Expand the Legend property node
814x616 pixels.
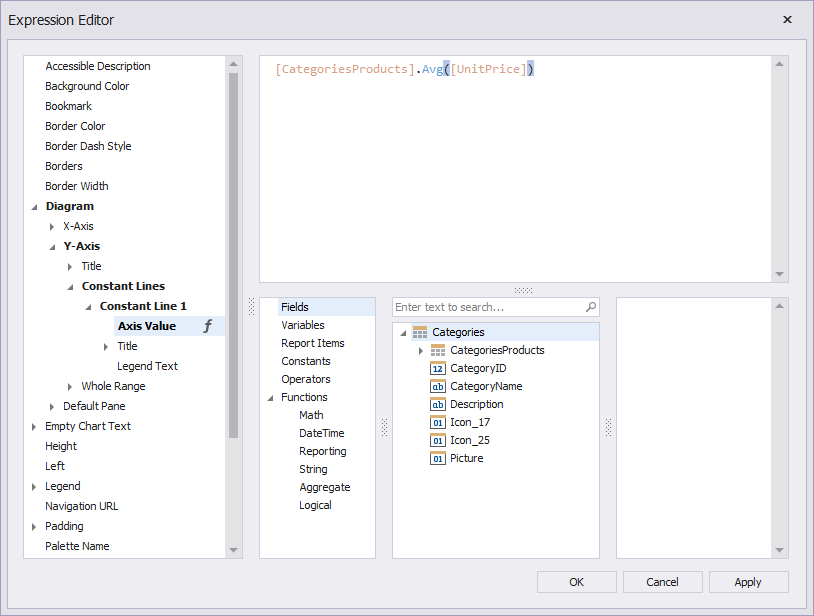pos(35,487)
